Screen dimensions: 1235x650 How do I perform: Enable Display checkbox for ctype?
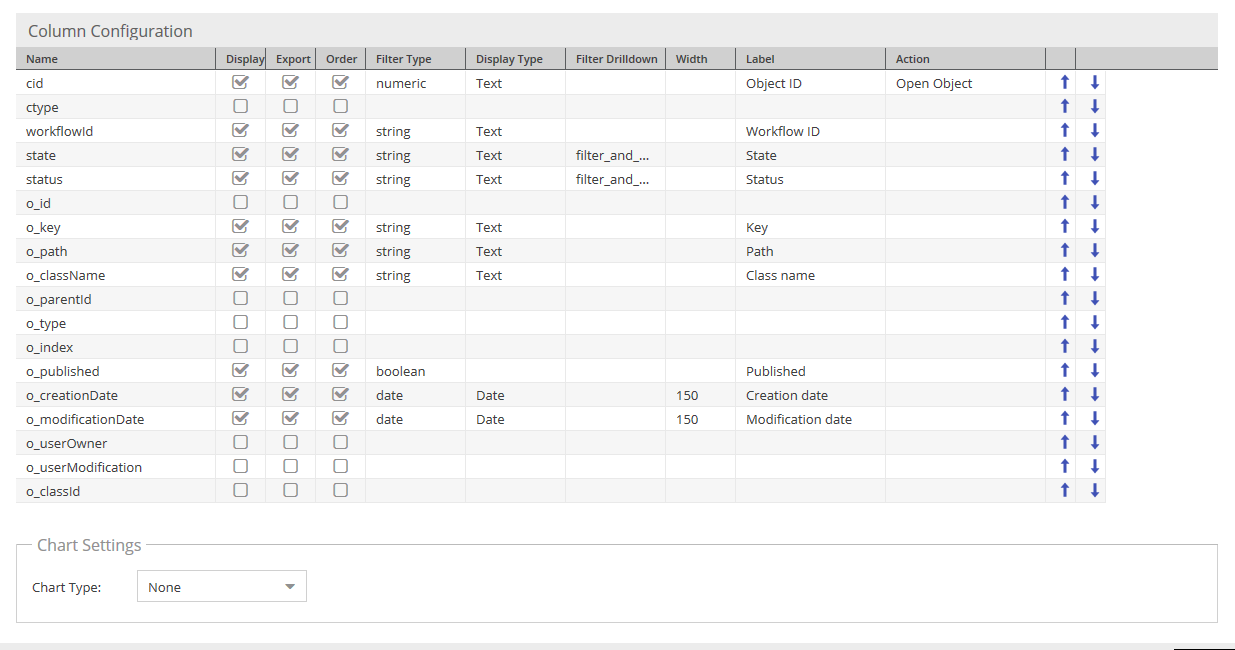click(x=240, y=106)
